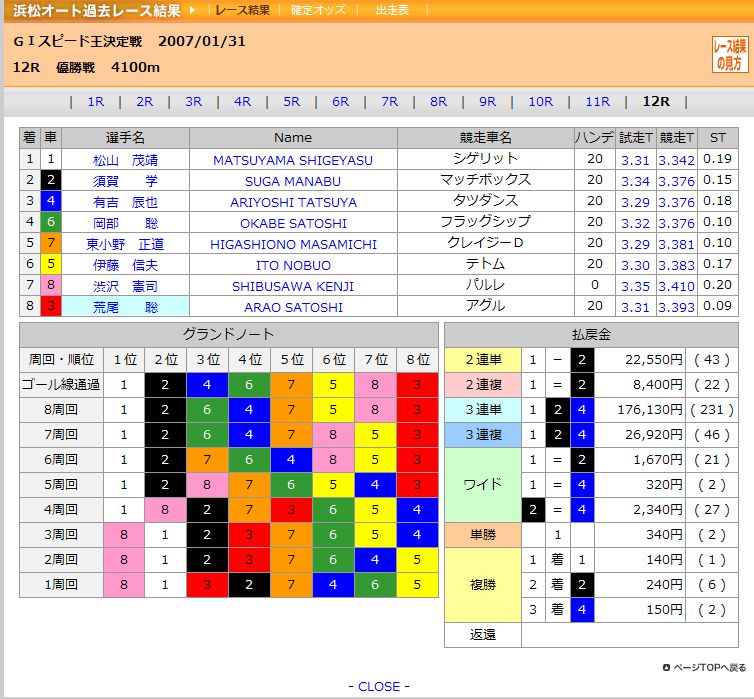The width and height of the screenshot is (754, 699).
Task: Click trial time 3.35 in Shibusawa row
Action: (635, 287)
